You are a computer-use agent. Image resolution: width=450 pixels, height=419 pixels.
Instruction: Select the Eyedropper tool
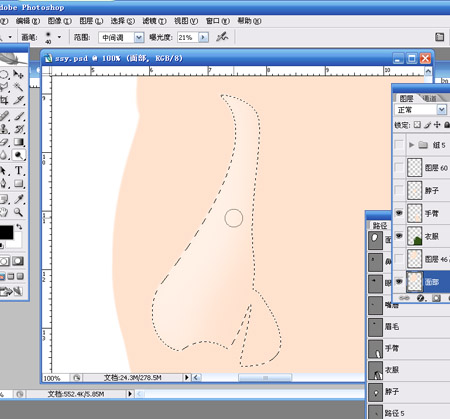point(19,199)
